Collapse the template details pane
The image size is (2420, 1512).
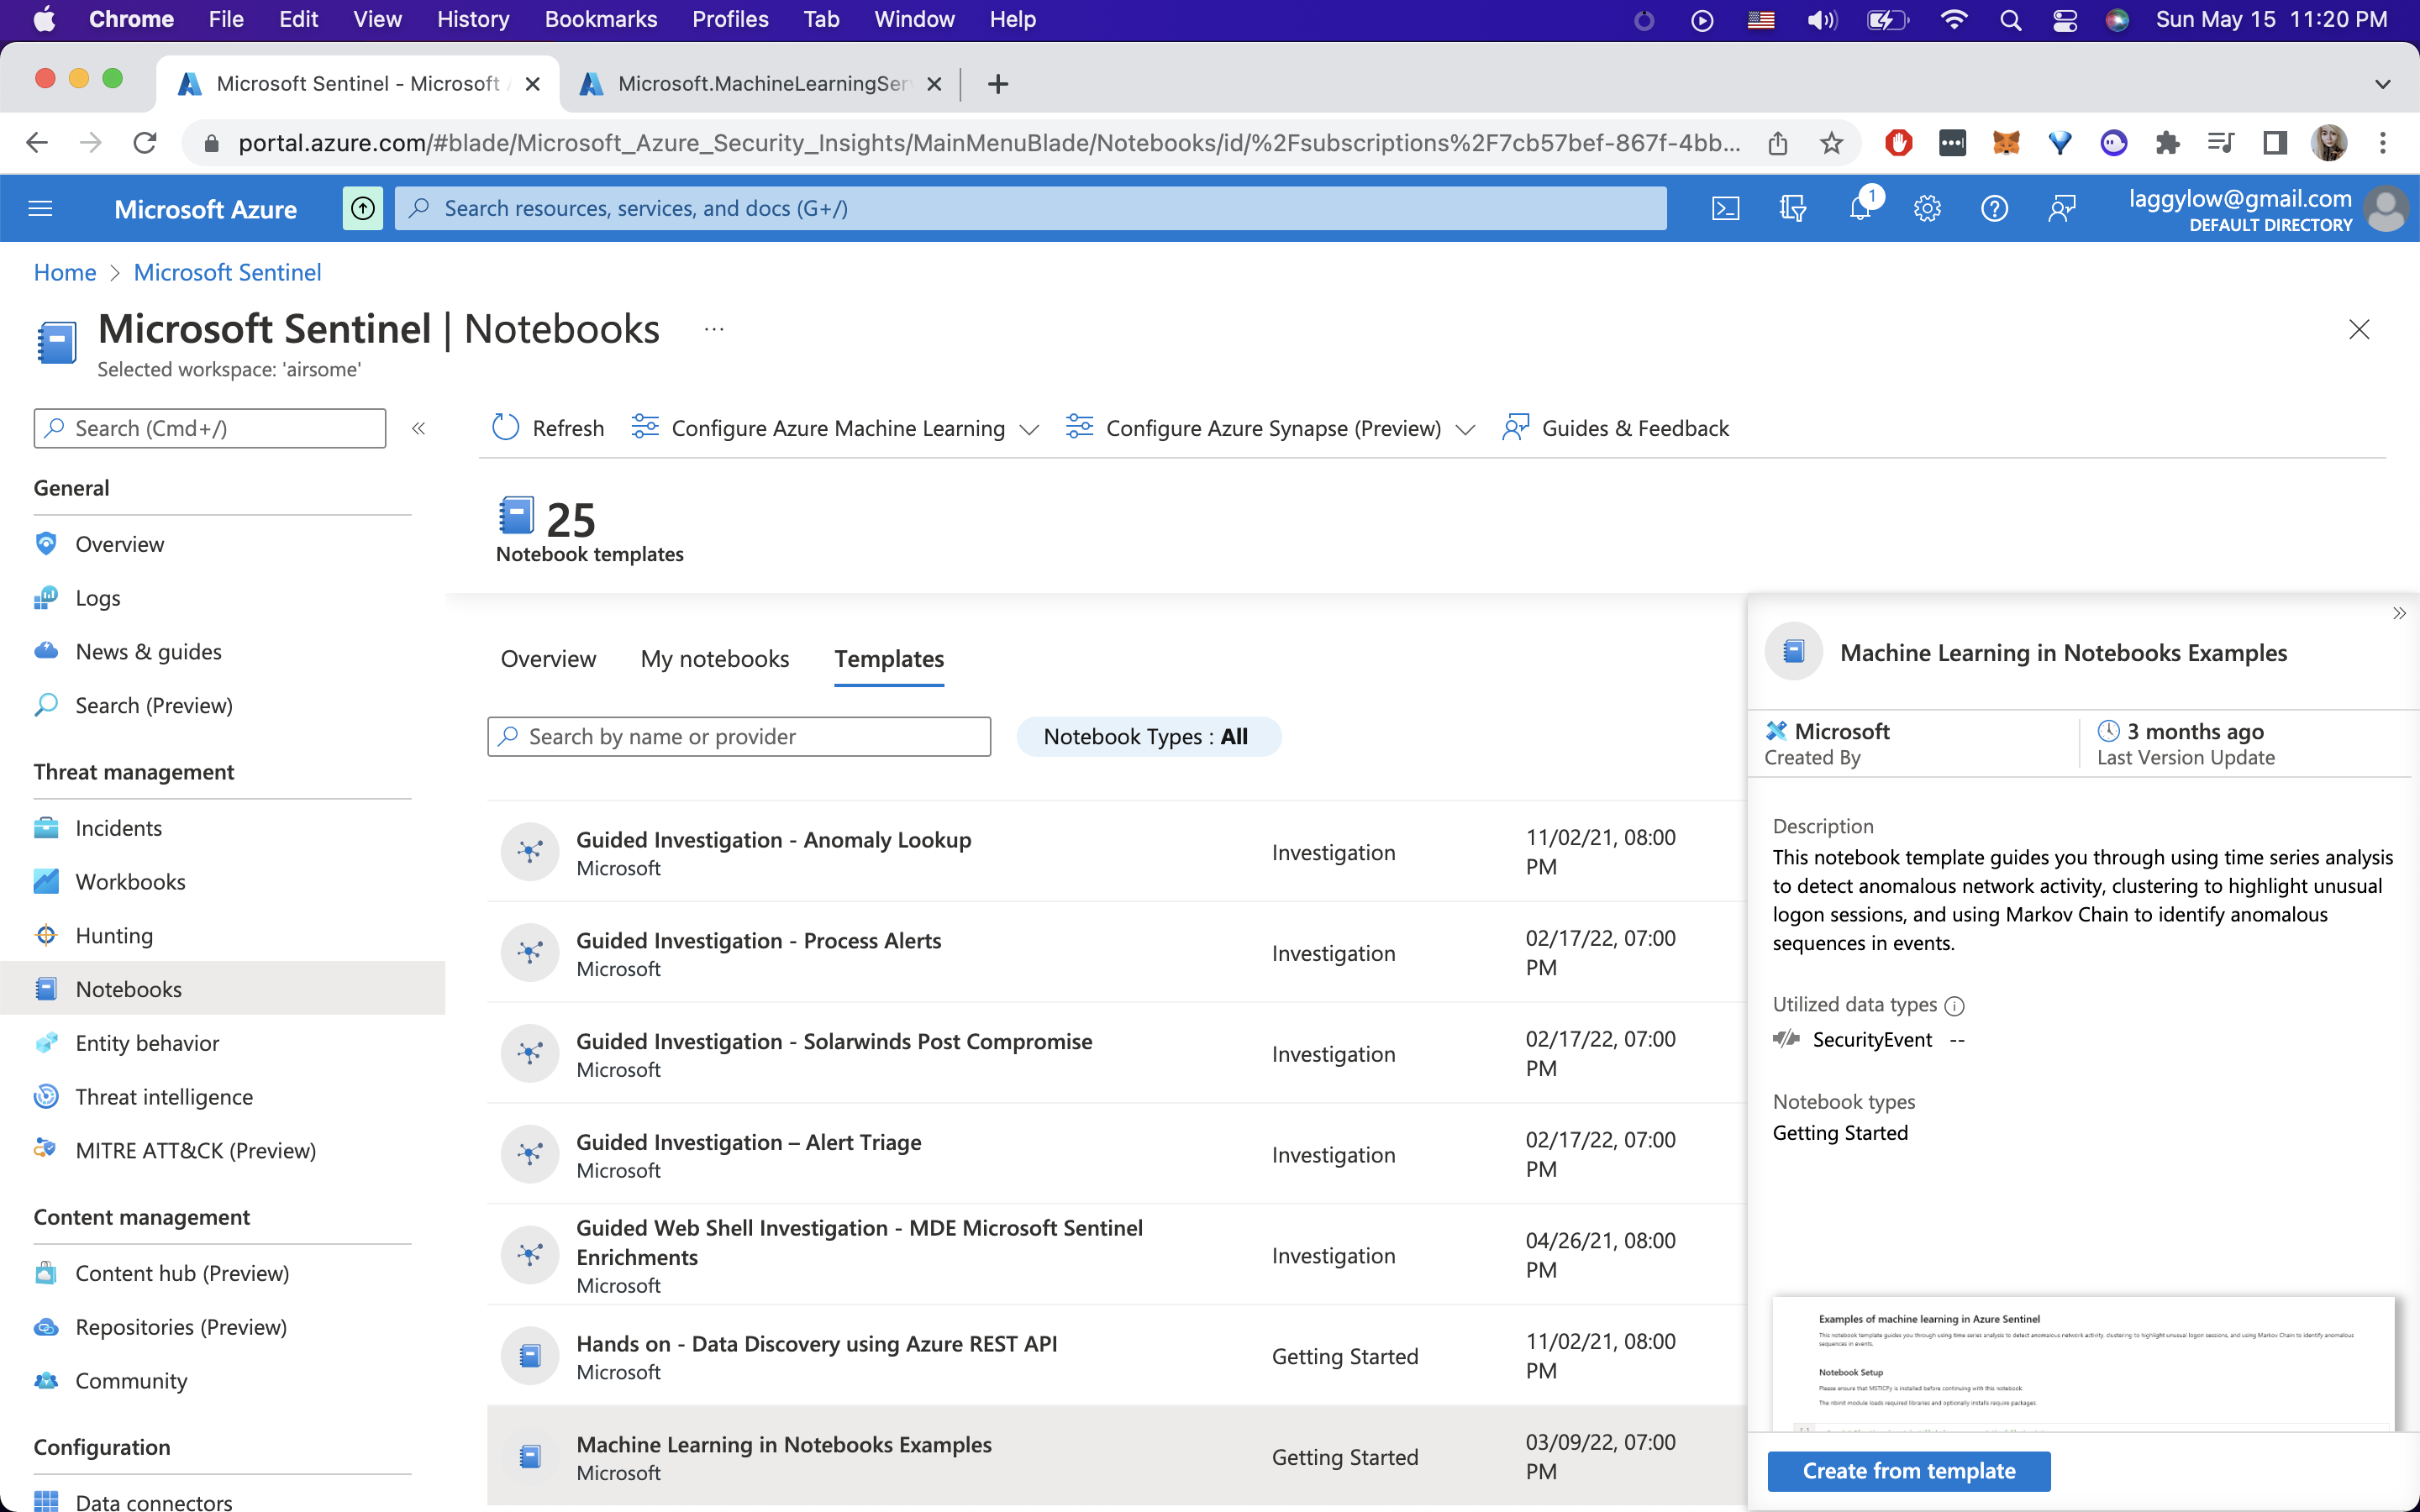(x=2398, y=613)
